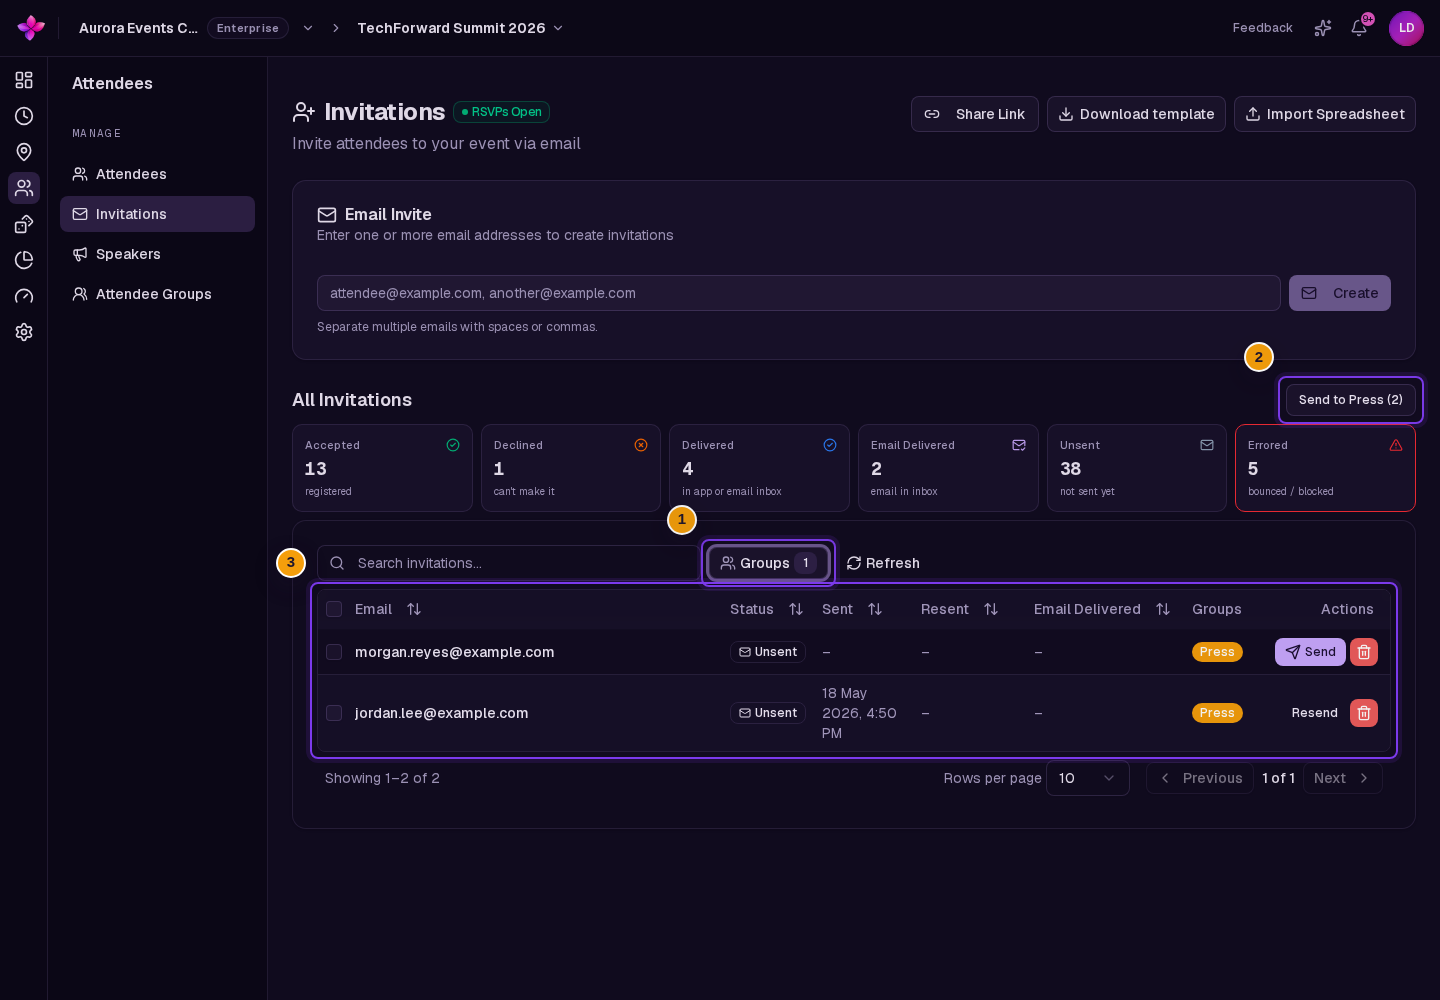This screenshot has width=1440, height=1000.
Task: Open the clock schedule icon in sidebar
Action: (x=24, y=116)
